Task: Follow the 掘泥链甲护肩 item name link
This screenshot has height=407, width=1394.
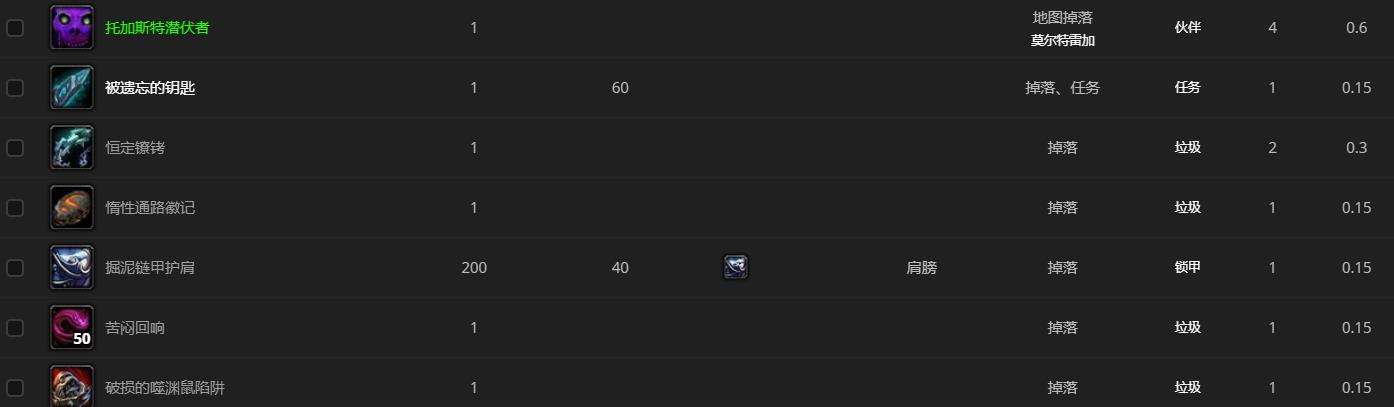Action: coord(150,268)
